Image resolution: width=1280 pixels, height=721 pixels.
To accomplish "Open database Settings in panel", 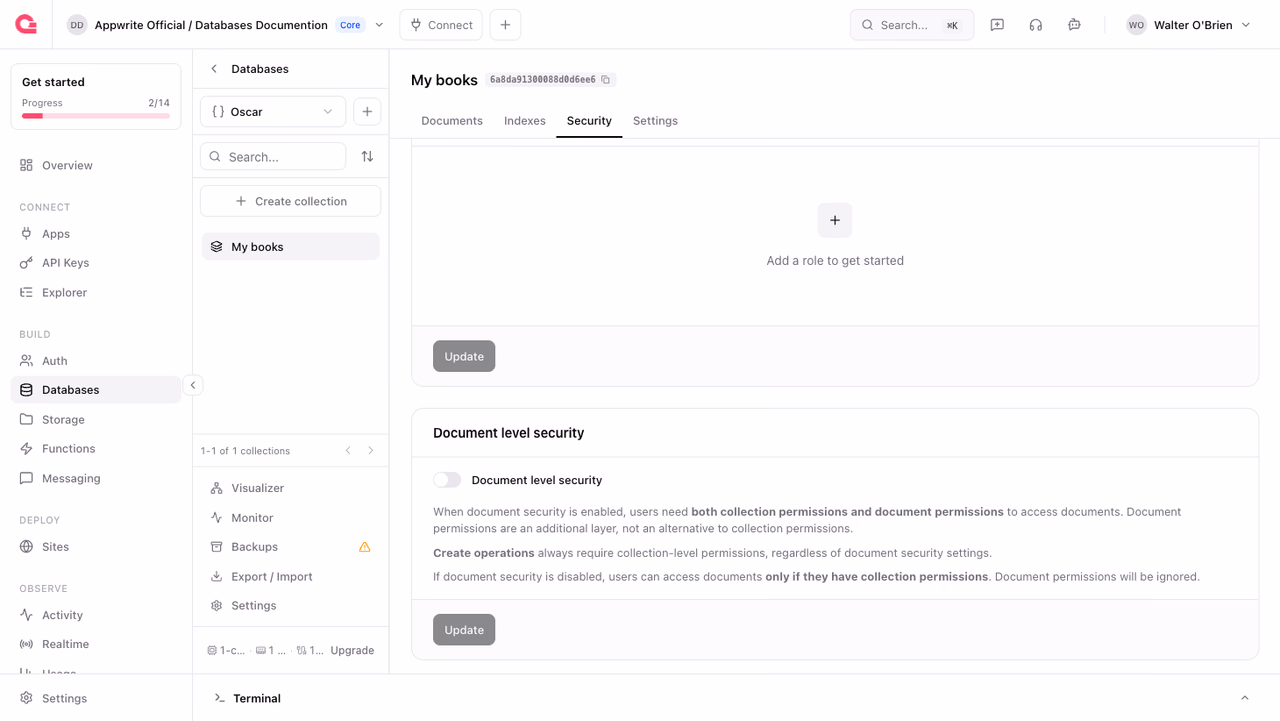I will pyautogui.click(x=291, y=606).
